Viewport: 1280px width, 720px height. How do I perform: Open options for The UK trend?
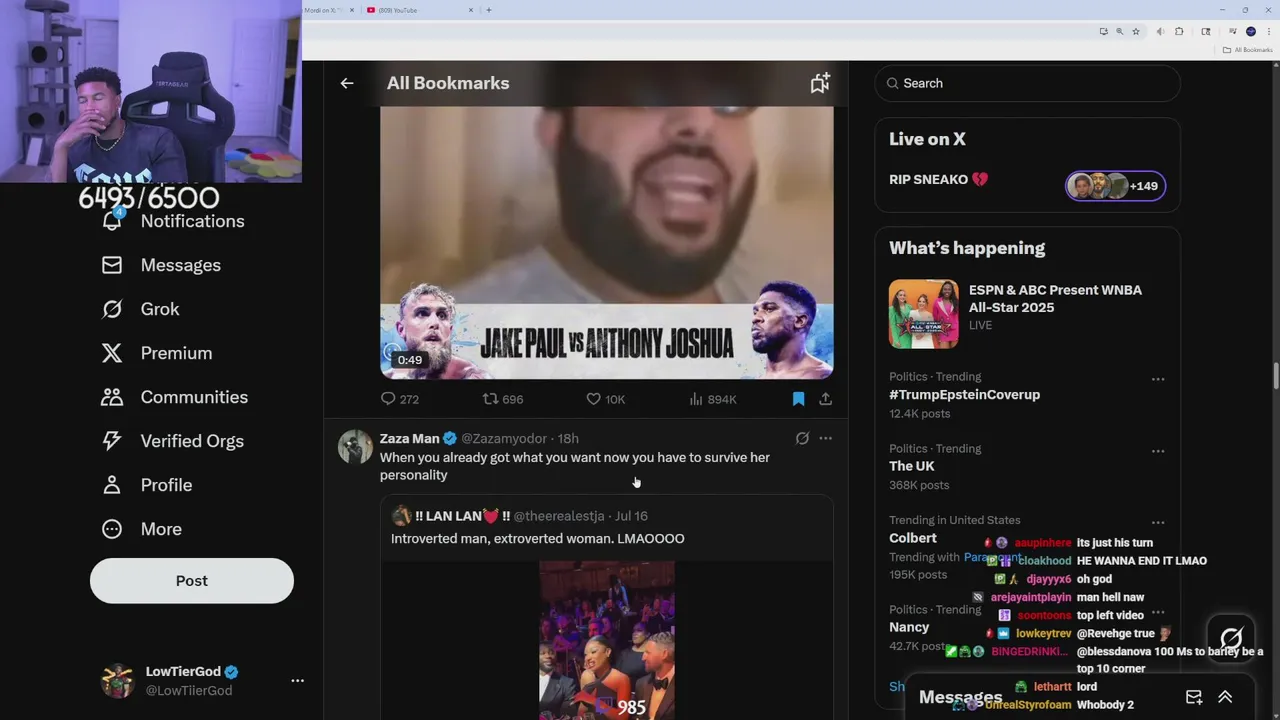click(x=1158, y=451)
